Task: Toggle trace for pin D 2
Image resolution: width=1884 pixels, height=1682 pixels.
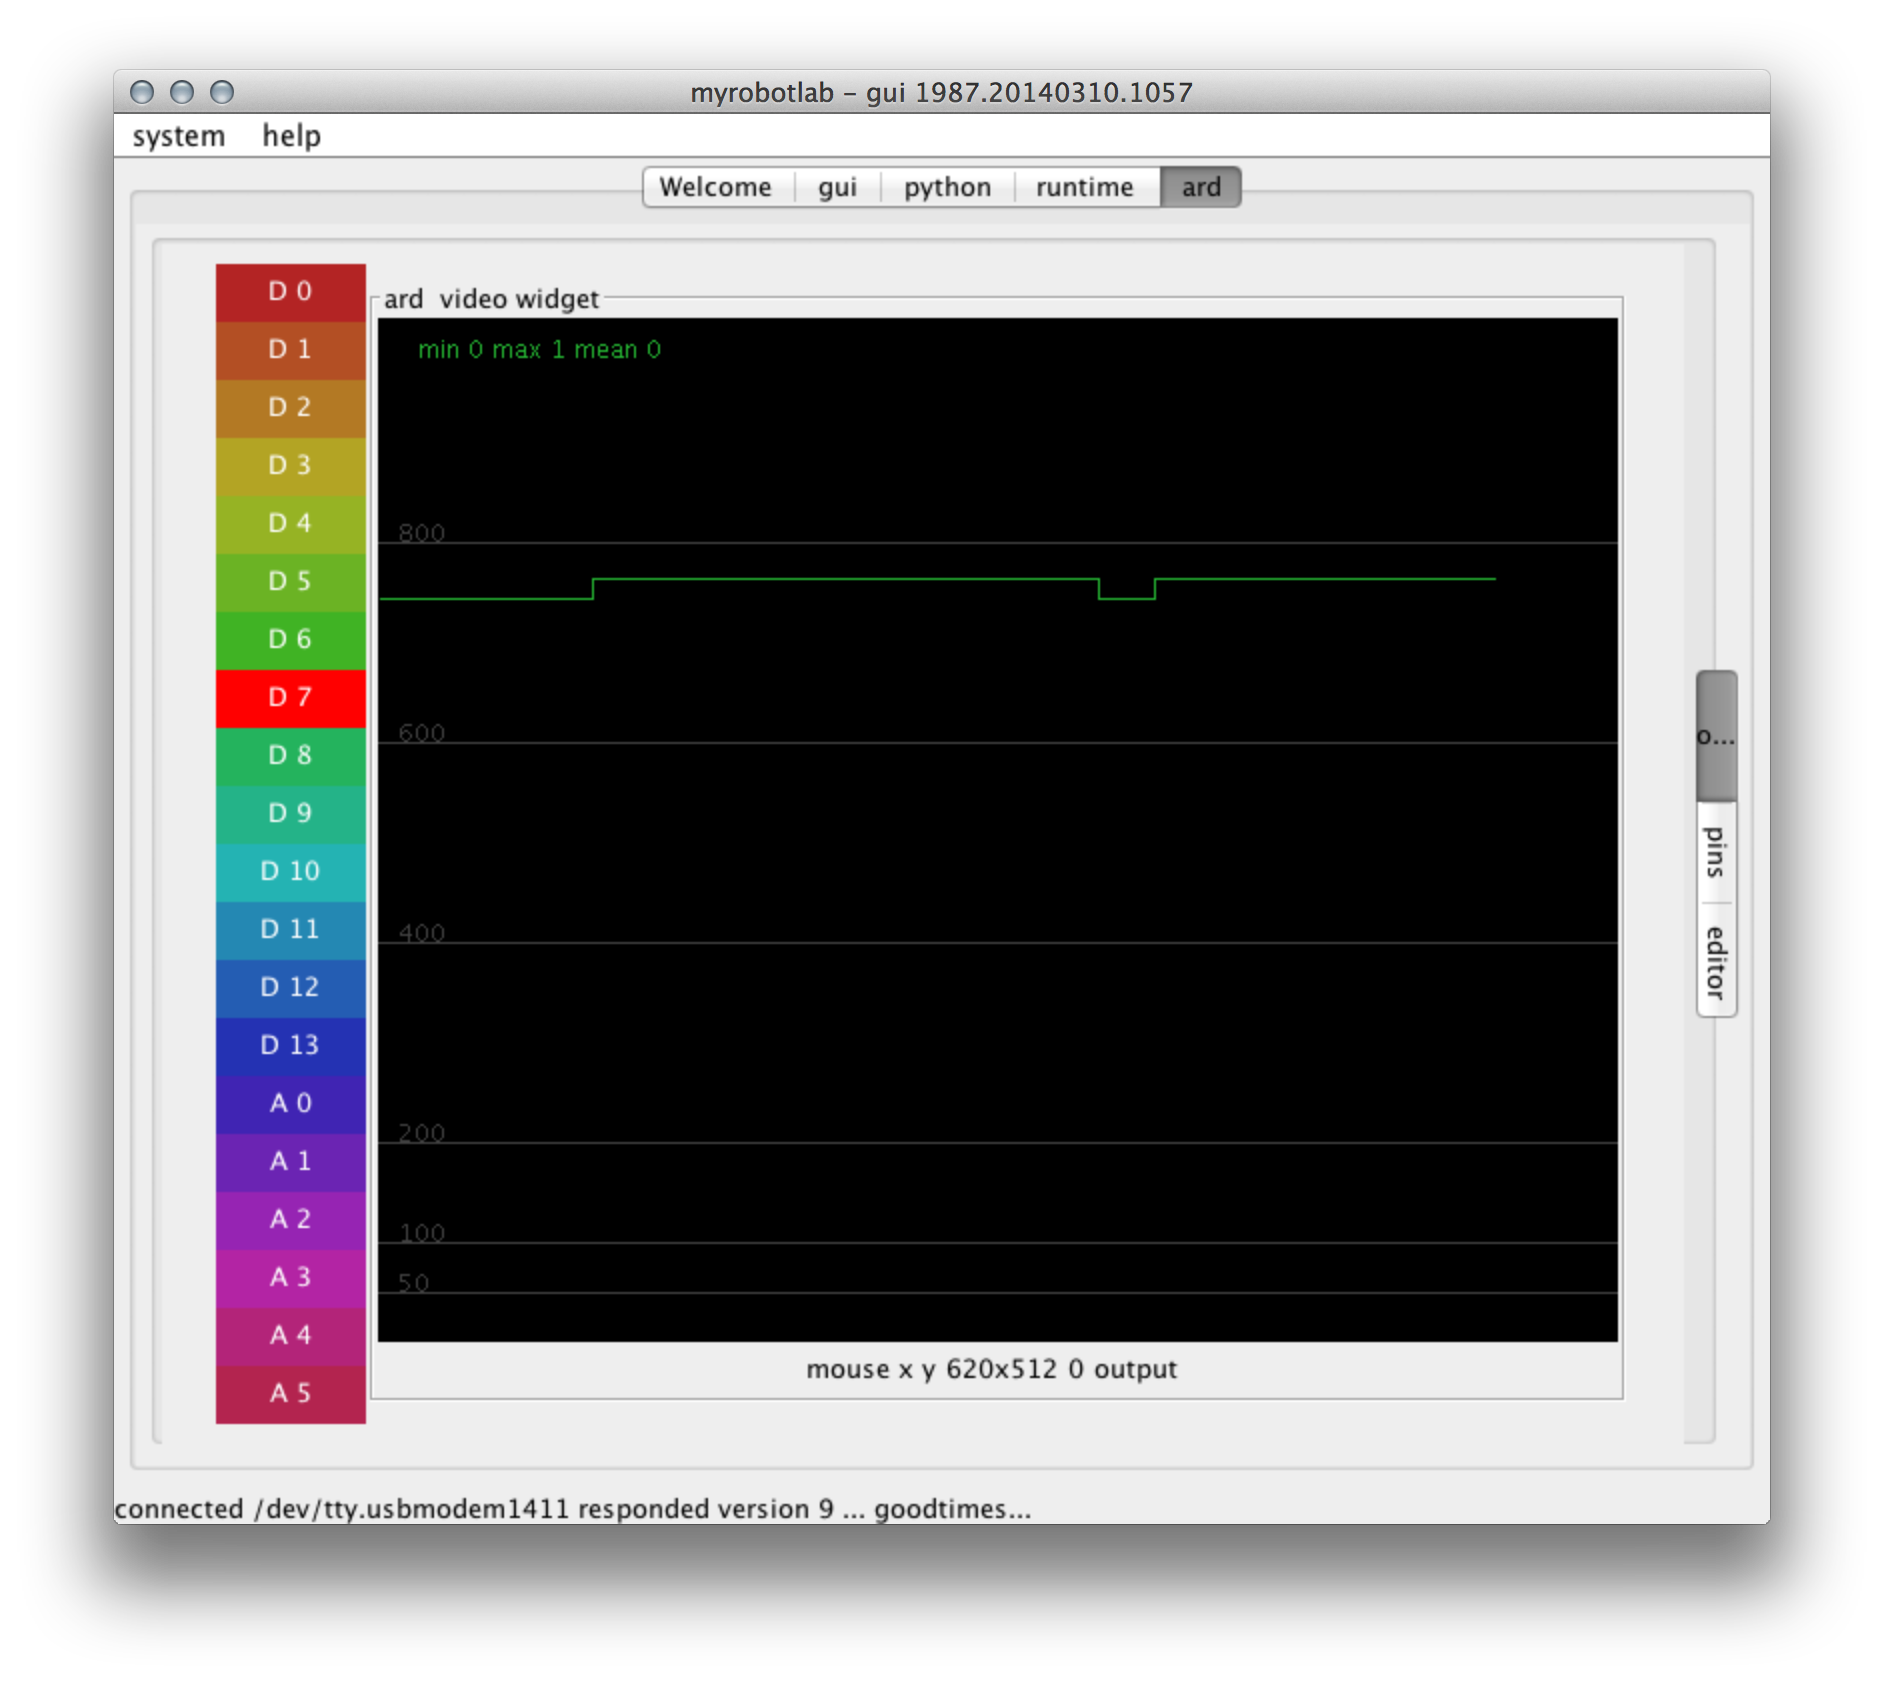Action: pyautogui.click(x=290, y=408)
